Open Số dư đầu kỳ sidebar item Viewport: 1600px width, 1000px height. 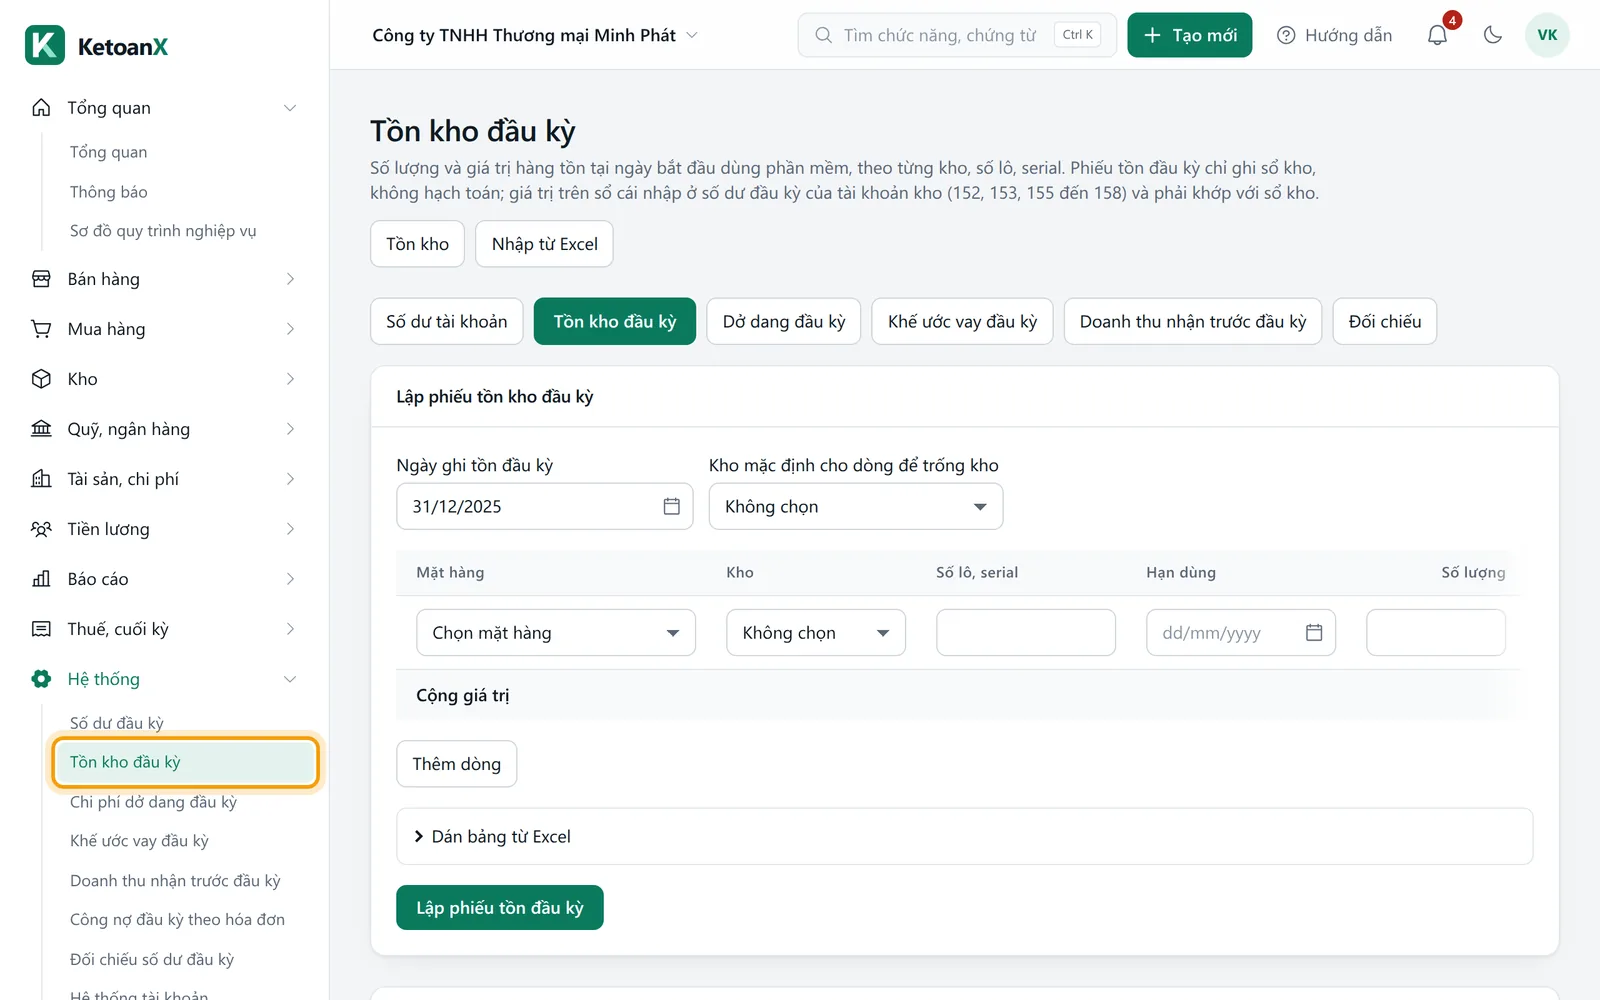(117, 723)
